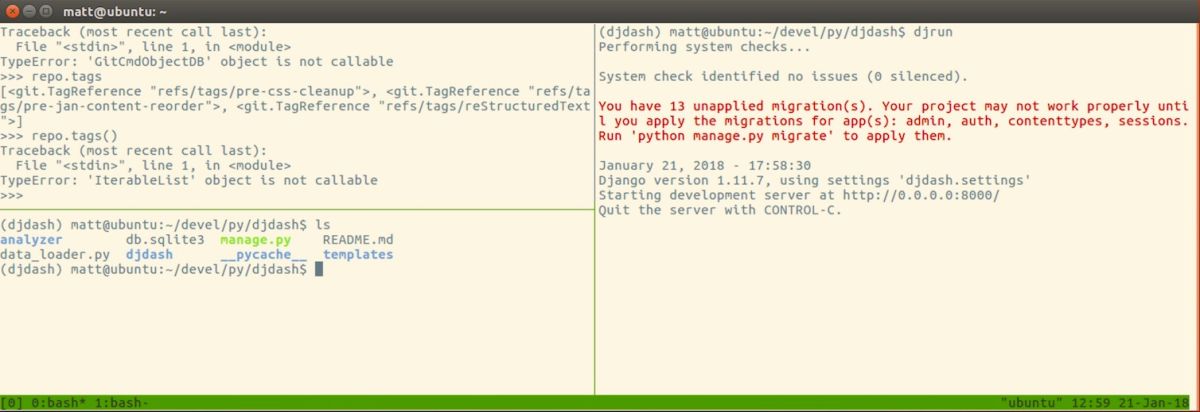Click the 'analyzer' directory name
This screenshot has width=1200, height=412.
[32, 241]
